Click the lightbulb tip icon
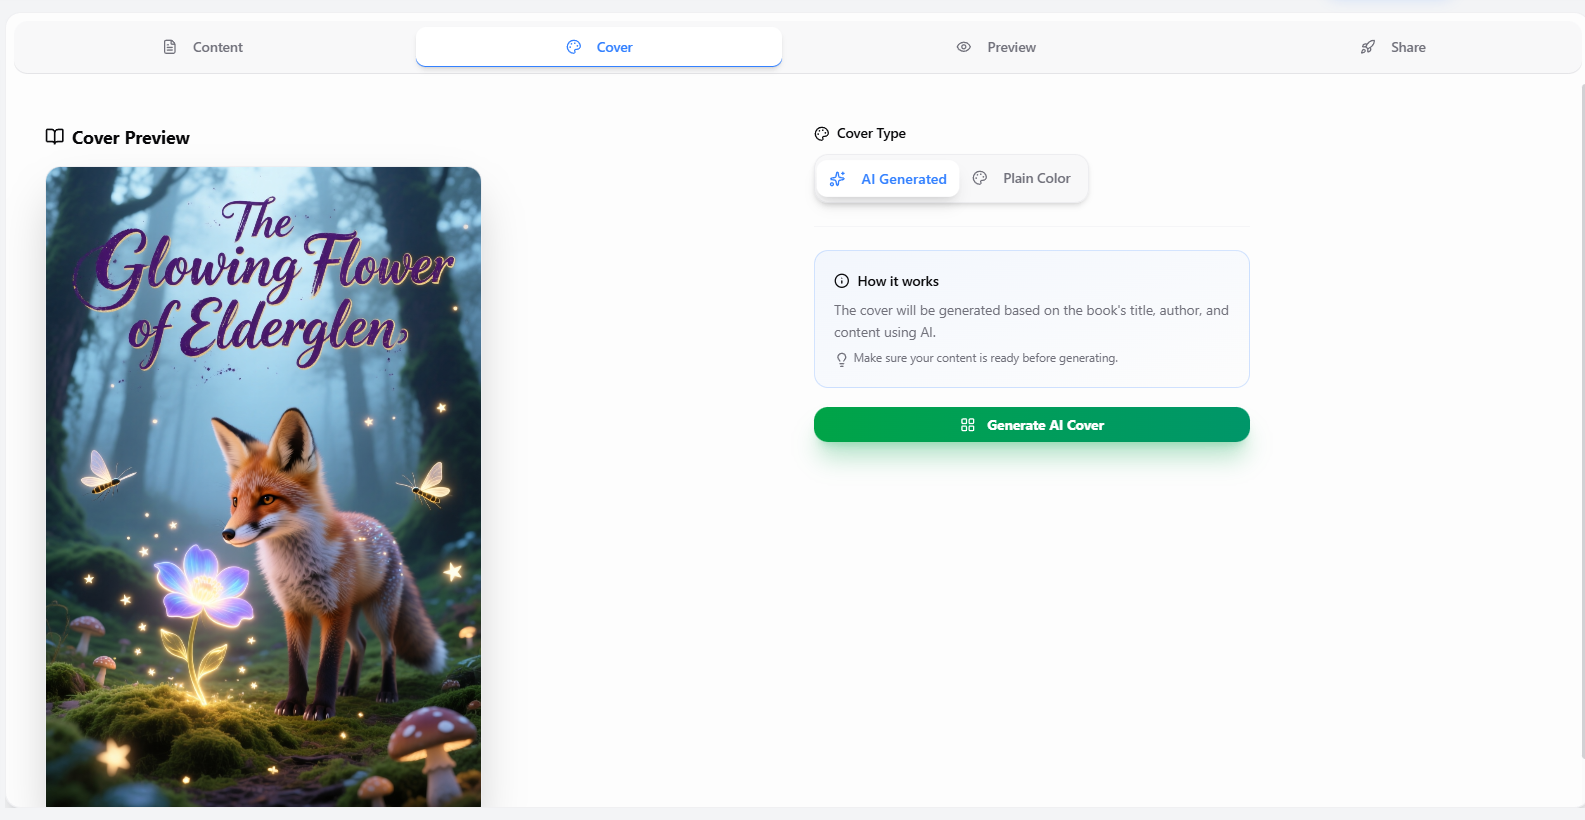Screen dimensions: 1585x820 [x=842, y=359]
